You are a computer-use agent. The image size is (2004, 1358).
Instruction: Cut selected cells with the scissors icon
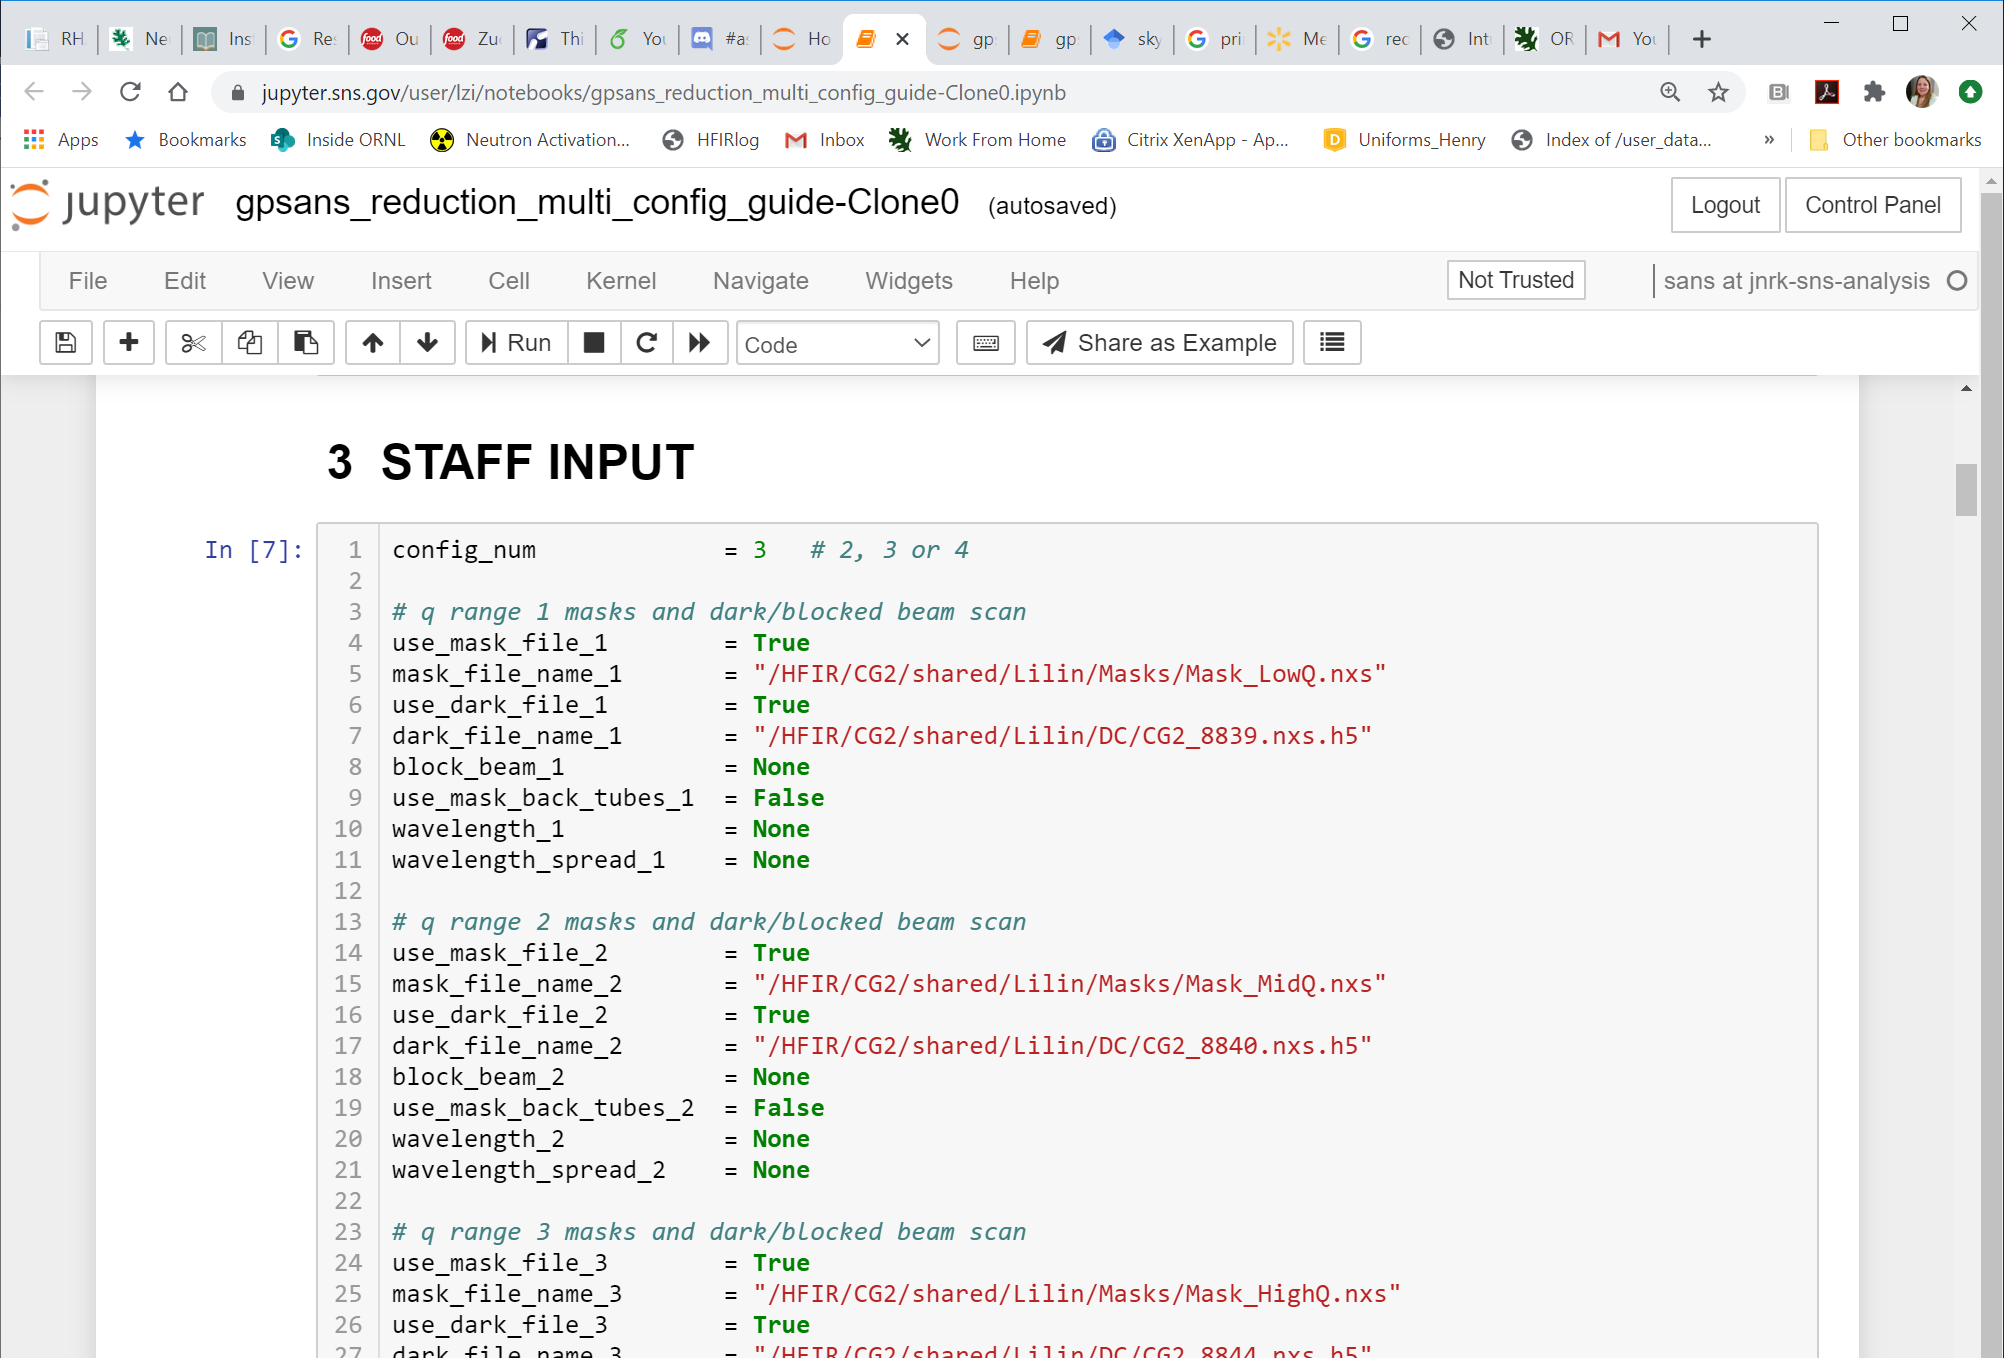193,343
